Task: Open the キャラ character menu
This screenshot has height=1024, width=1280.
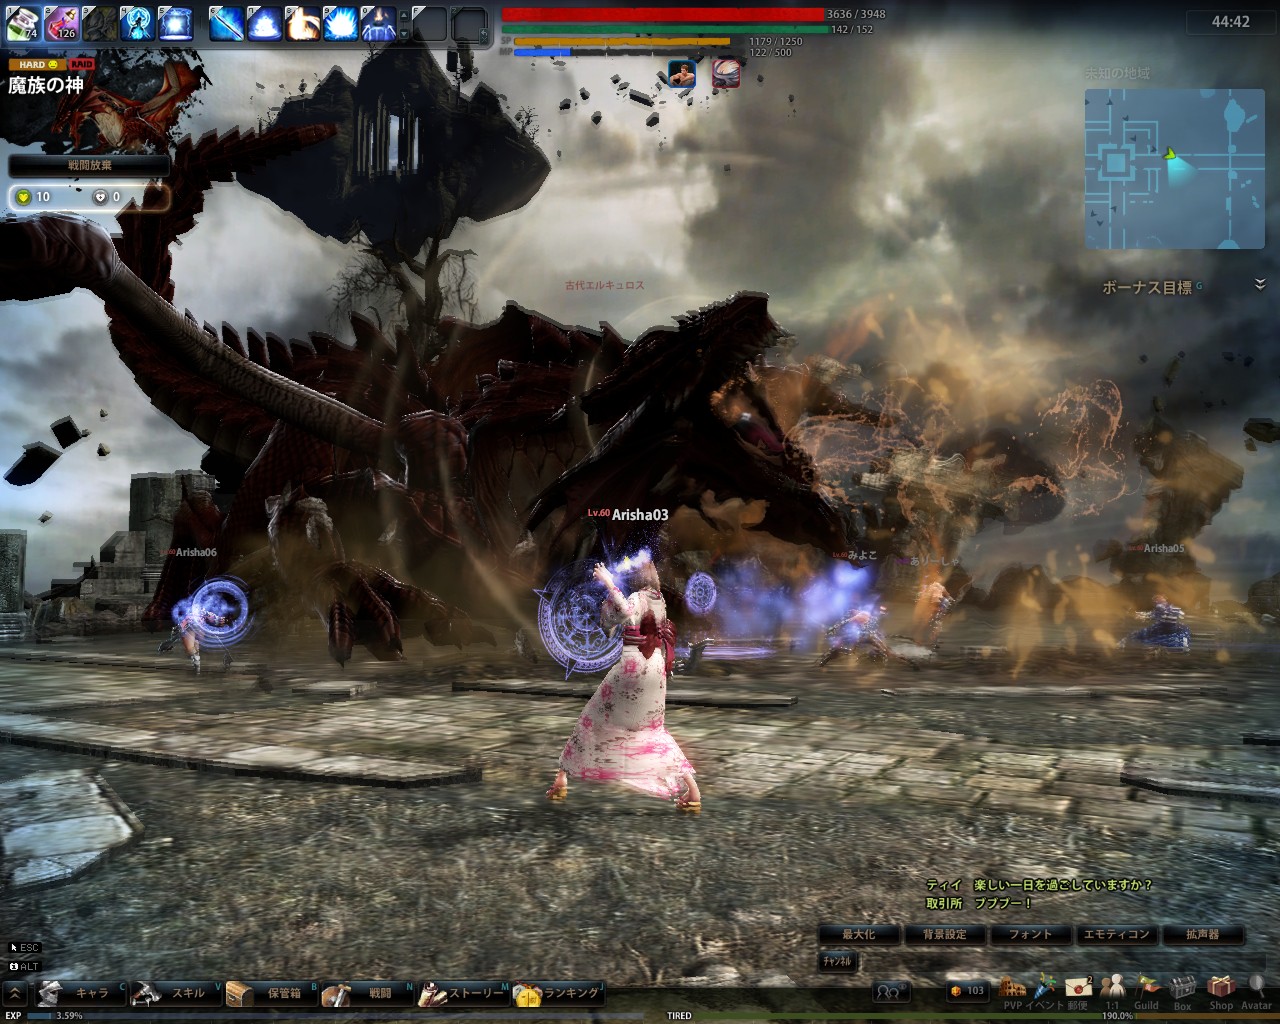Action: click(x=80, y=993)
